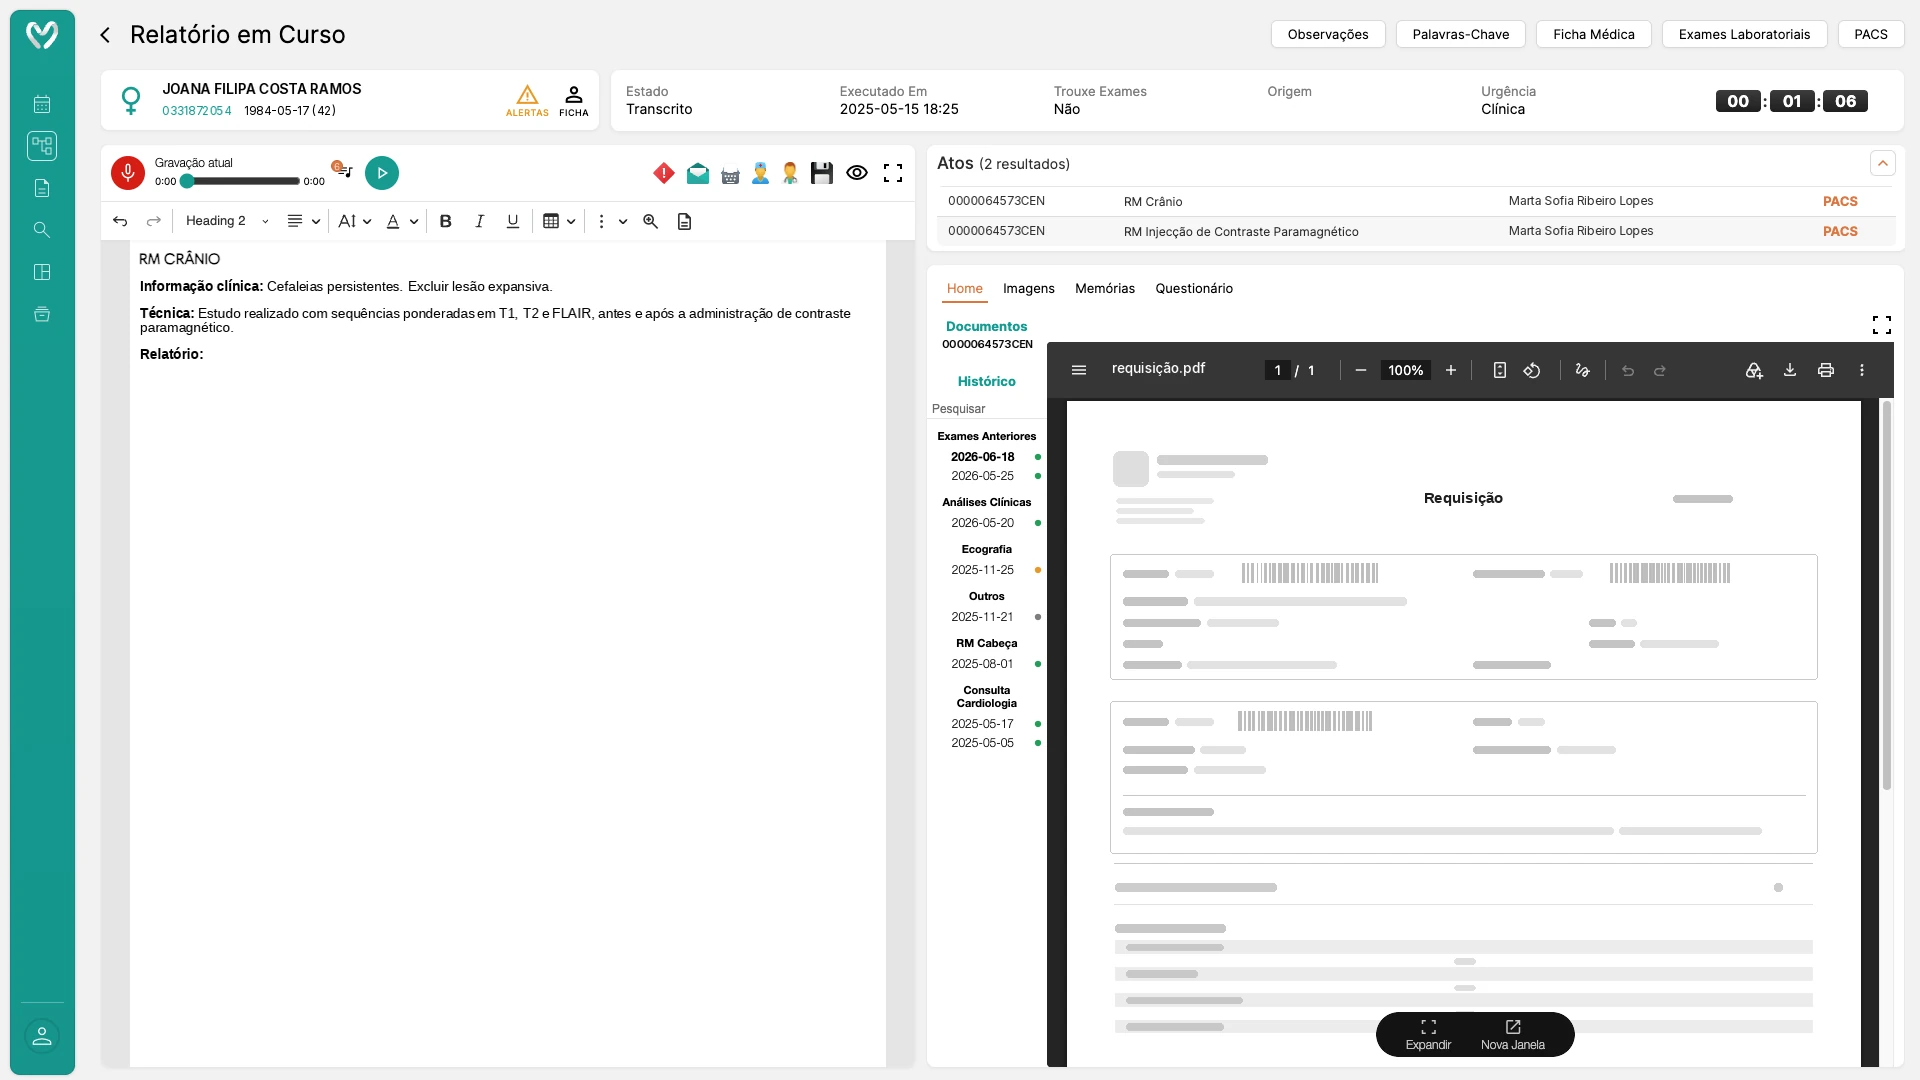Click the PDF viewer vertical scrollbar
The width and height of the screenshot is (1920, 1080).
tap(1887, 595)
